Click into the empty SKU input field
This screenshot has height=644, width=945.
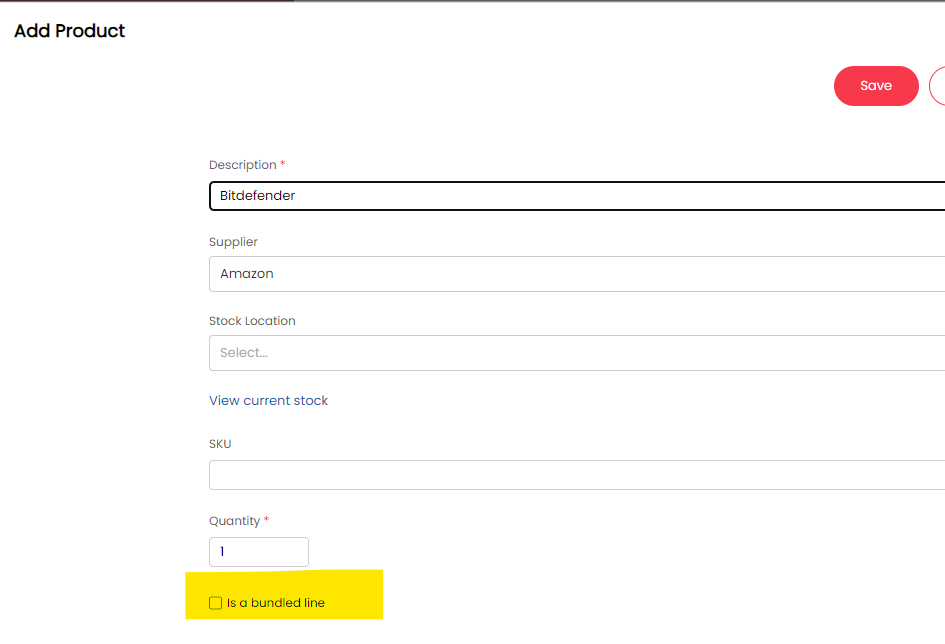tap(577, 475)
